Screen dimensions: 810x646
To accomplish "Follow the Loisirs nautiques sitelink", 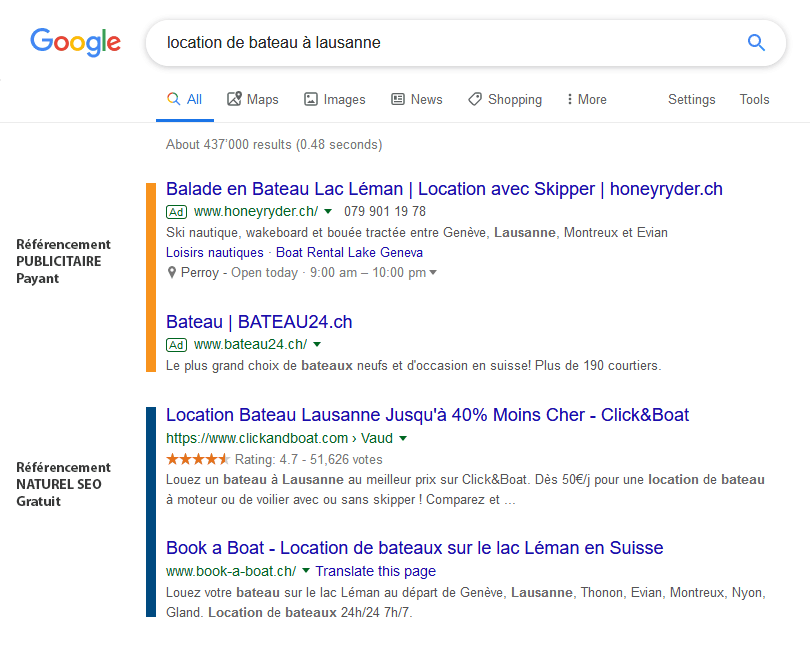I will point(214,253).
